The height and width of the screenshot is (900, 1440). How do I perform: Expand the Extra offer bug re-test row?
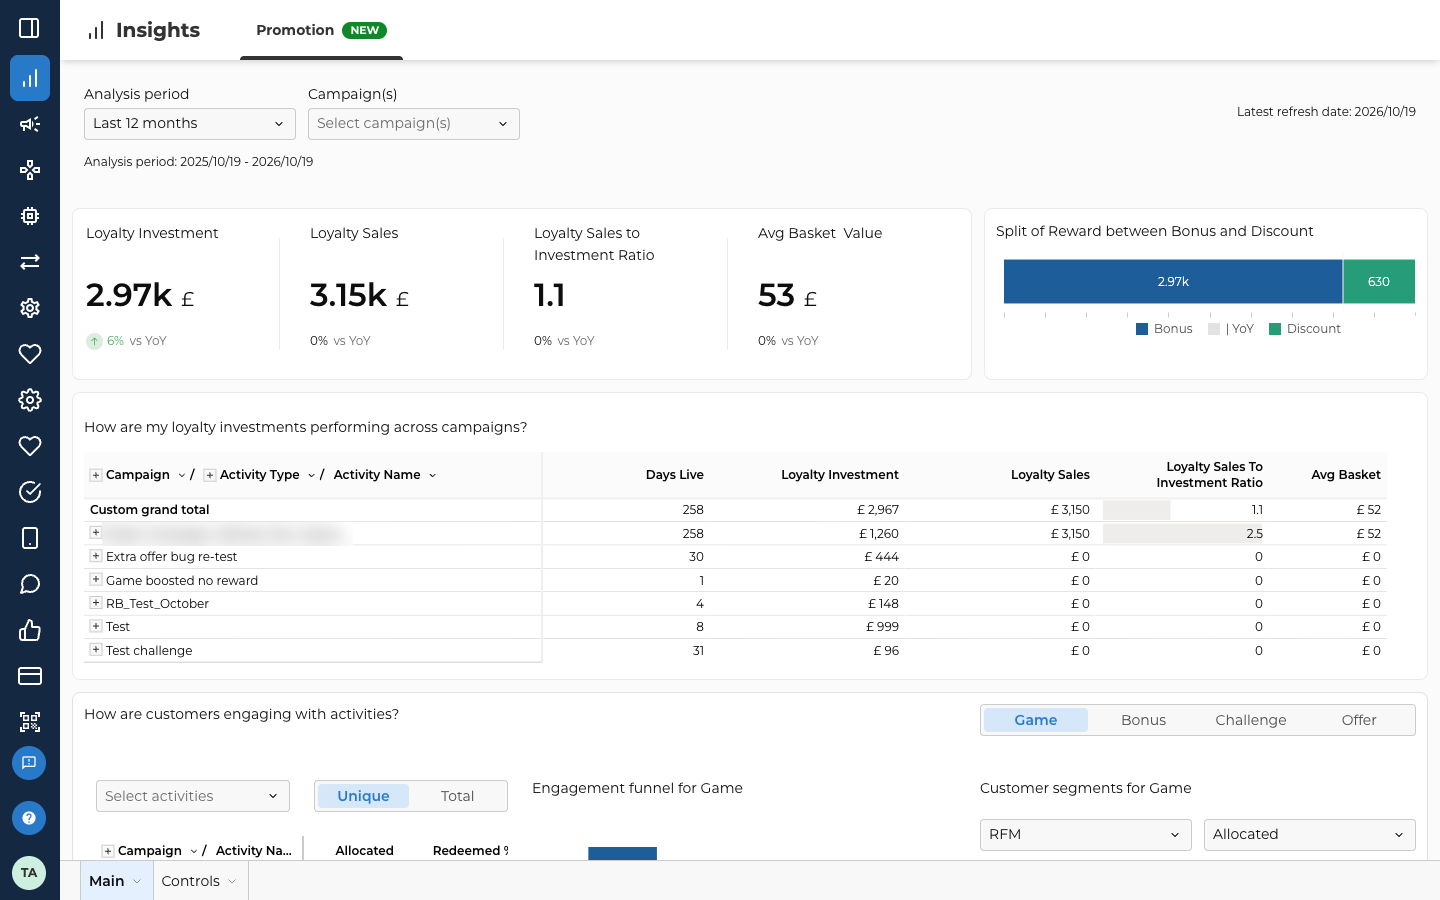click(96, 556)
